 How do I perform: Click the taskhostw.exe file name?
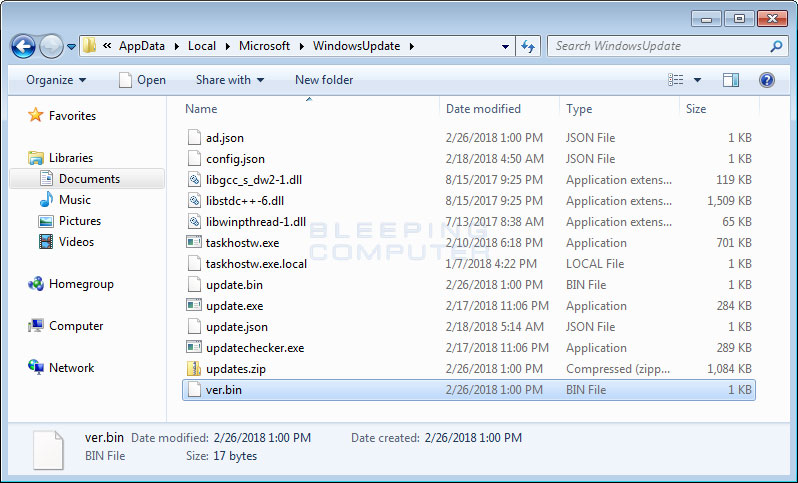242,243
